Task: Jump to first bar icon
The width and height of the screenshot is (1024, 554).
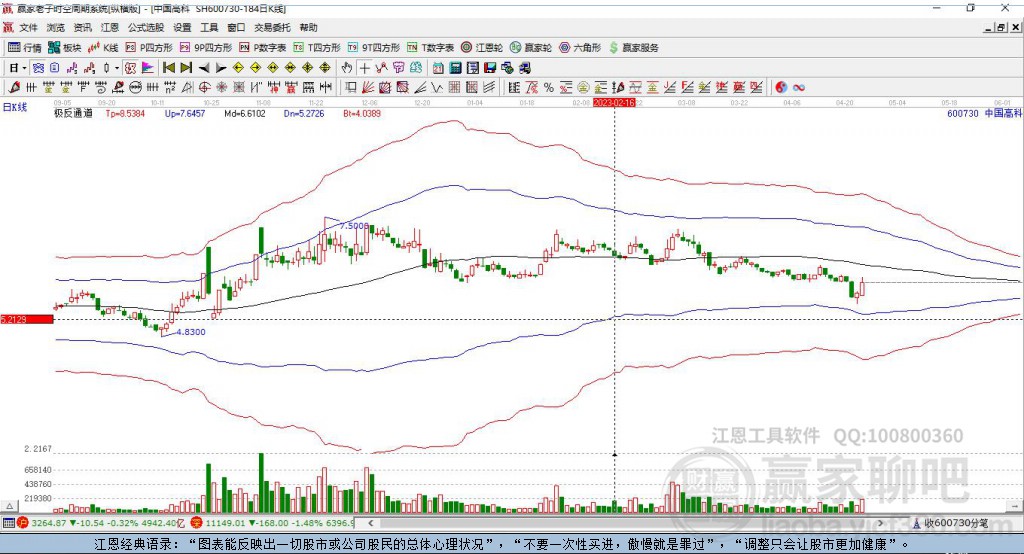Action: click(x=168, y=68)
